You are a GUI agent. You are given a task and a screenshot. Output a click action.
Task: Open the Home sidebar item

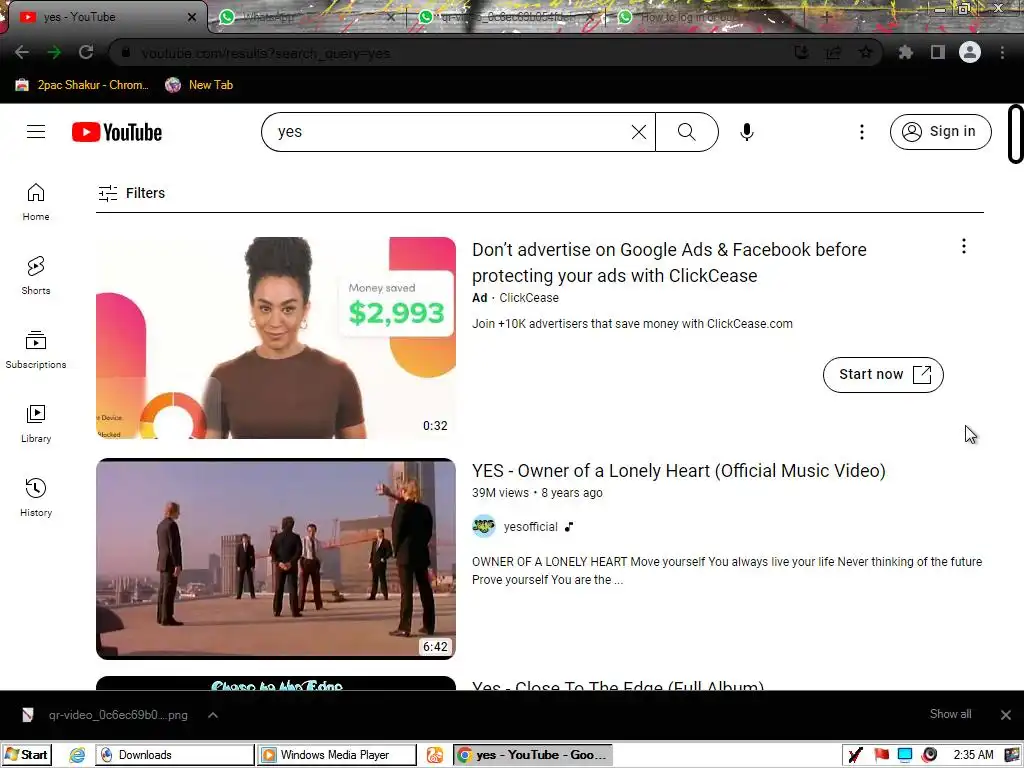(x=36, y=202)
